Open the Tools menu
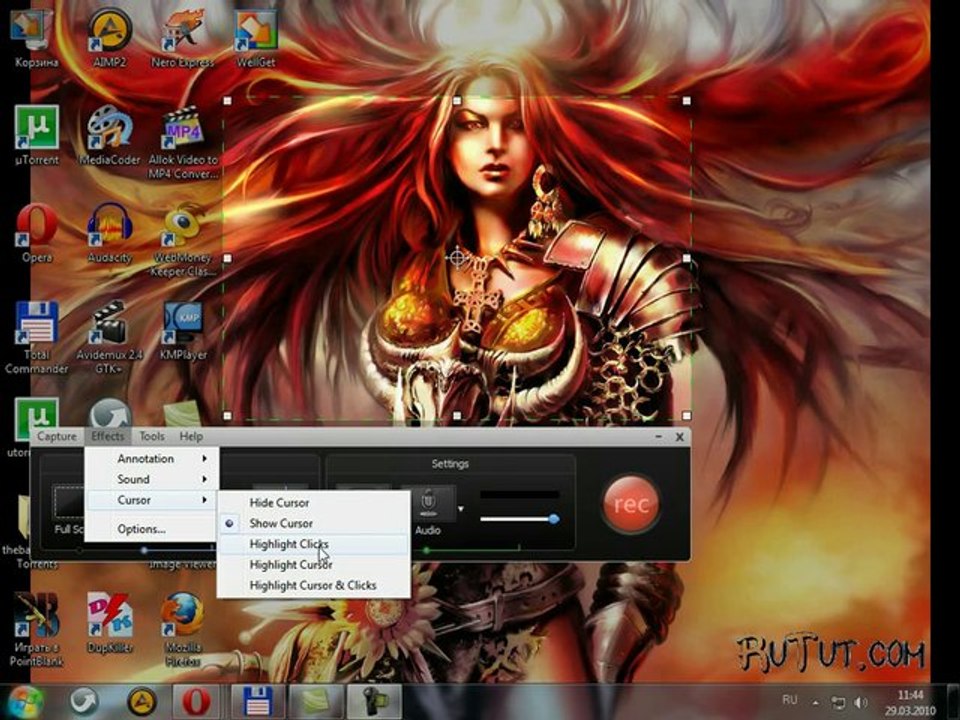This screenshot has height=720, width=960. click(152, 437)
